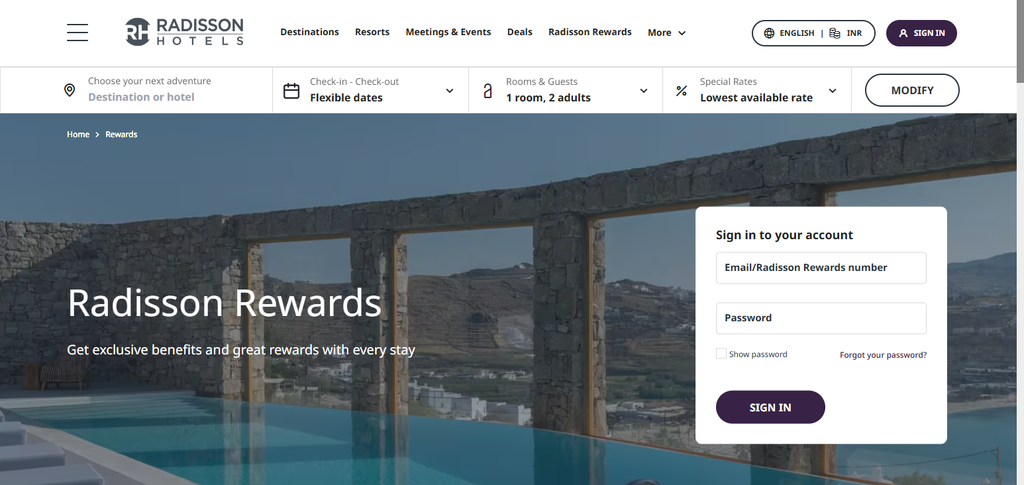Expand the Rooms & Guests chevron
The image size is (1024, 485).
pyautogui.click(x=643, y=91)
